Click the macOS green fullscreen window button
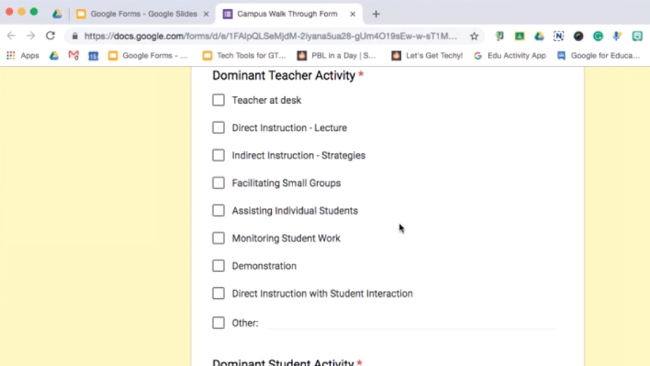Image resolution: width=650 pixels, height=366 pixels. click(x=34, y=12)
